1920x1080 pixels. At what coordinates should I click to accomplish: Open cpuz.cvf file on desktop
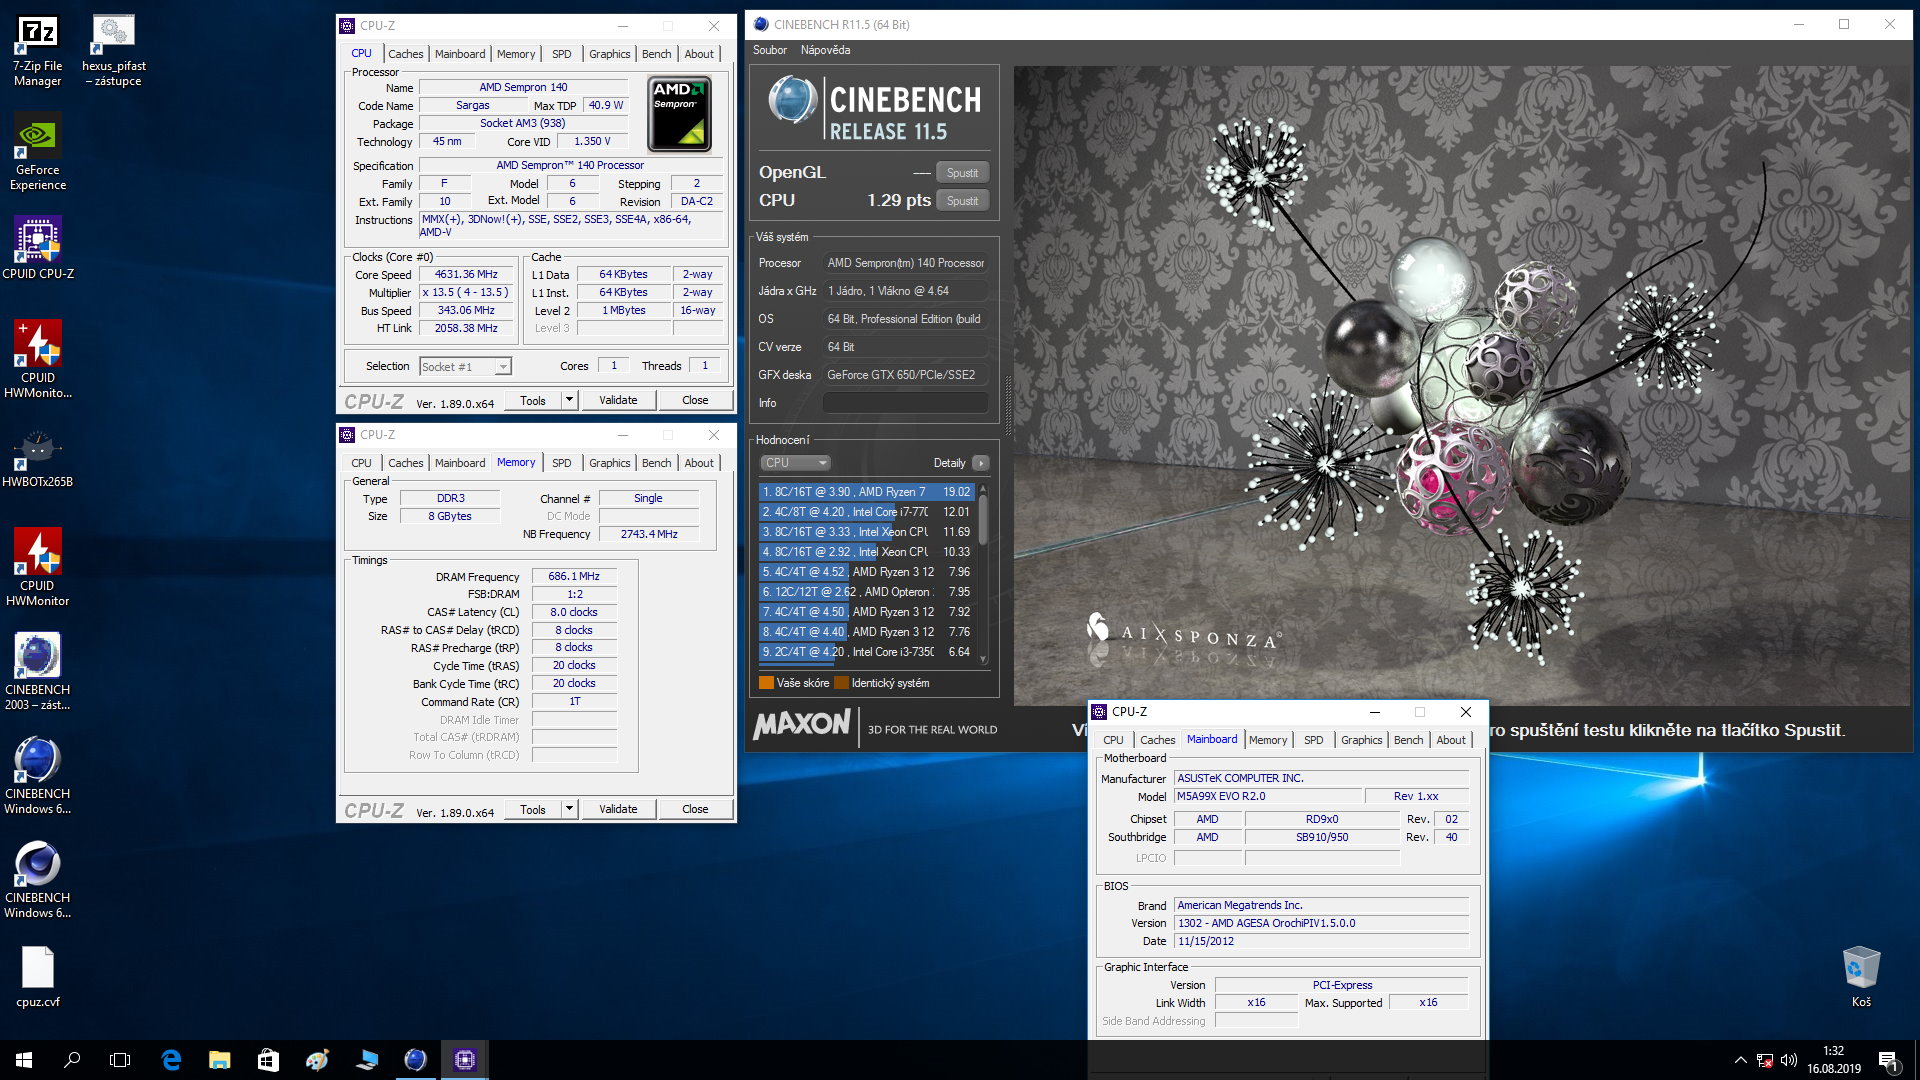pyautogui.click(x=38, y=977)
